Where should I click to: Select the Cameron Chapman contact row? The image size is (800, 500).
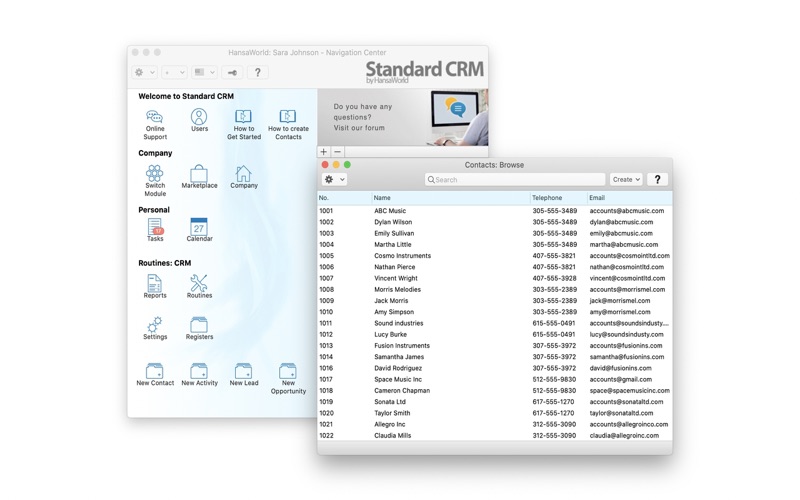(x=494, y=390)
